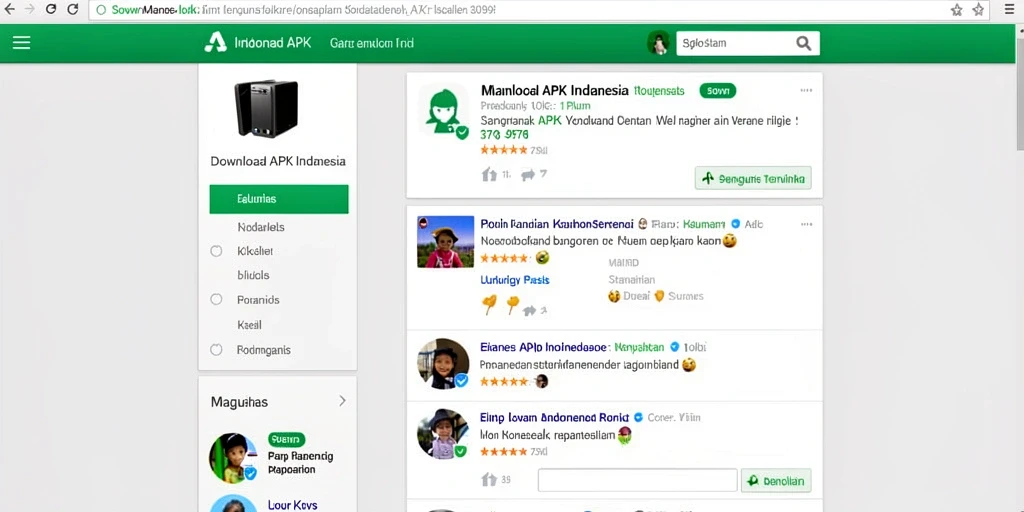Image resolution: width=1024 pixels, height=512 pixels.
Task: Click the search magnifier icon
Action: click(803, 44)
